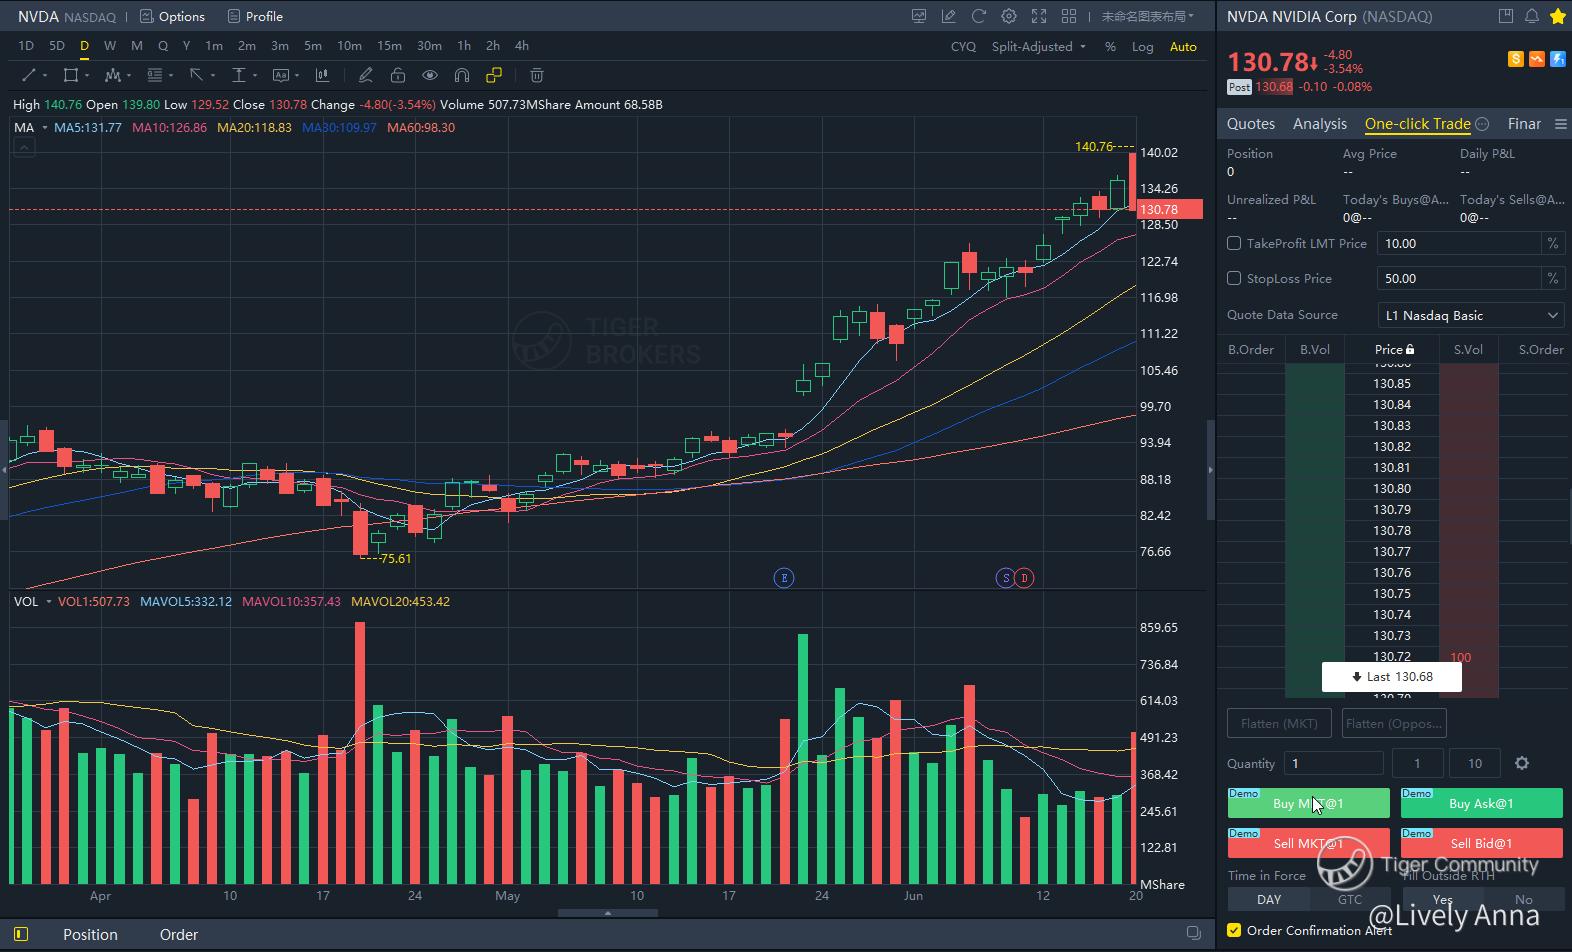Click the Buy MKT@1 button
Screen dimensions: 1572x952
click(1308, 803)
